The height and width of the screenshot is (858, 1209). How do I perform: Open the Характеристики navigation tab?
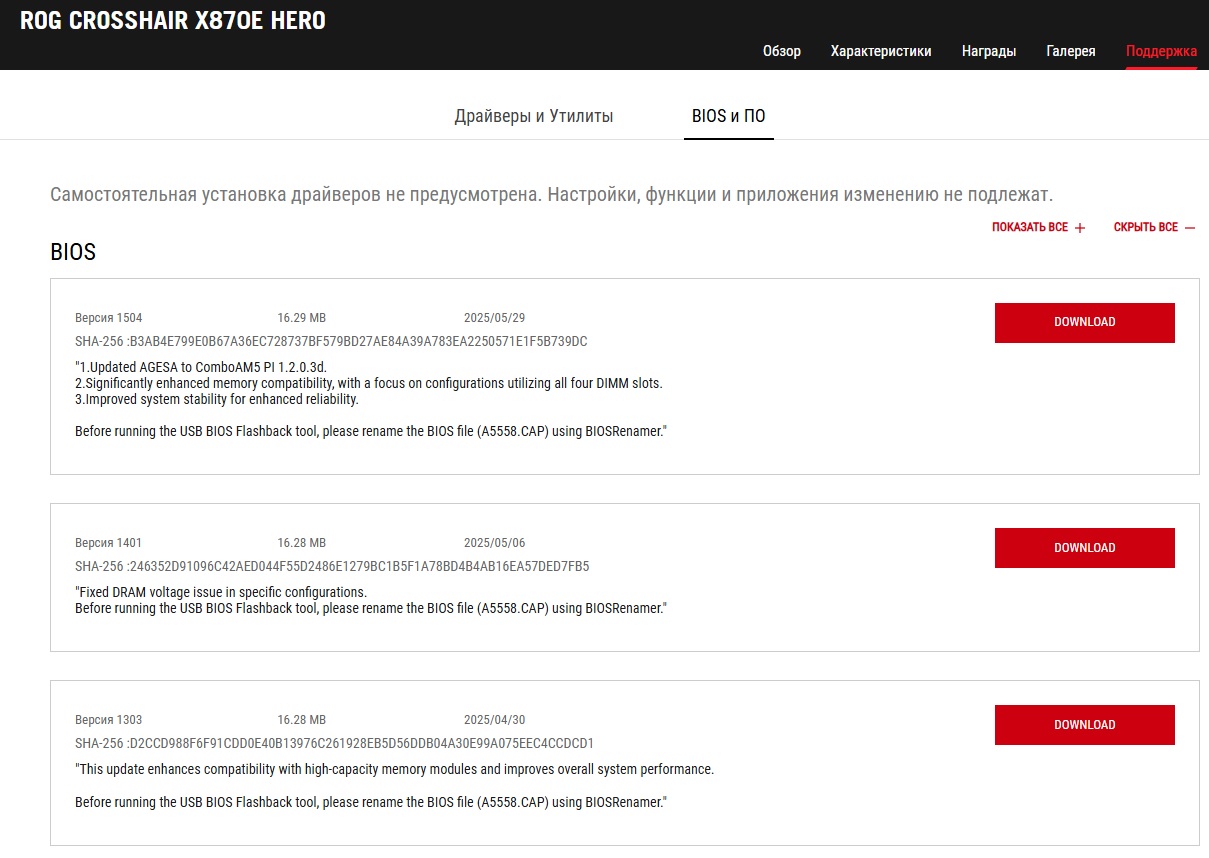point(881,51)
